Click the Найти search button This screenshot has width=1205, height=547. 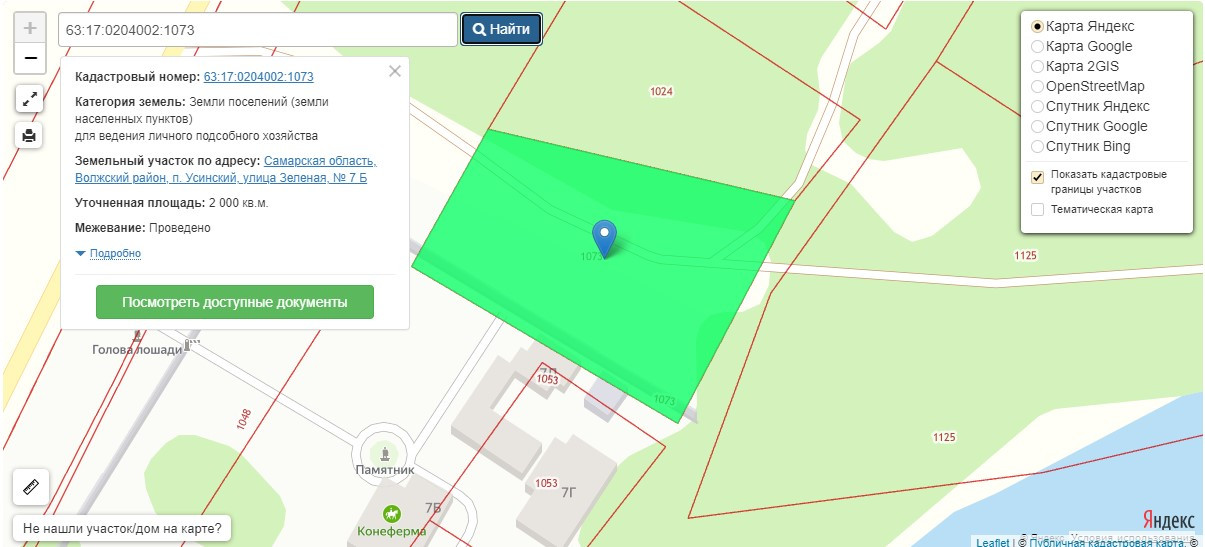click(x=501, y=29)
